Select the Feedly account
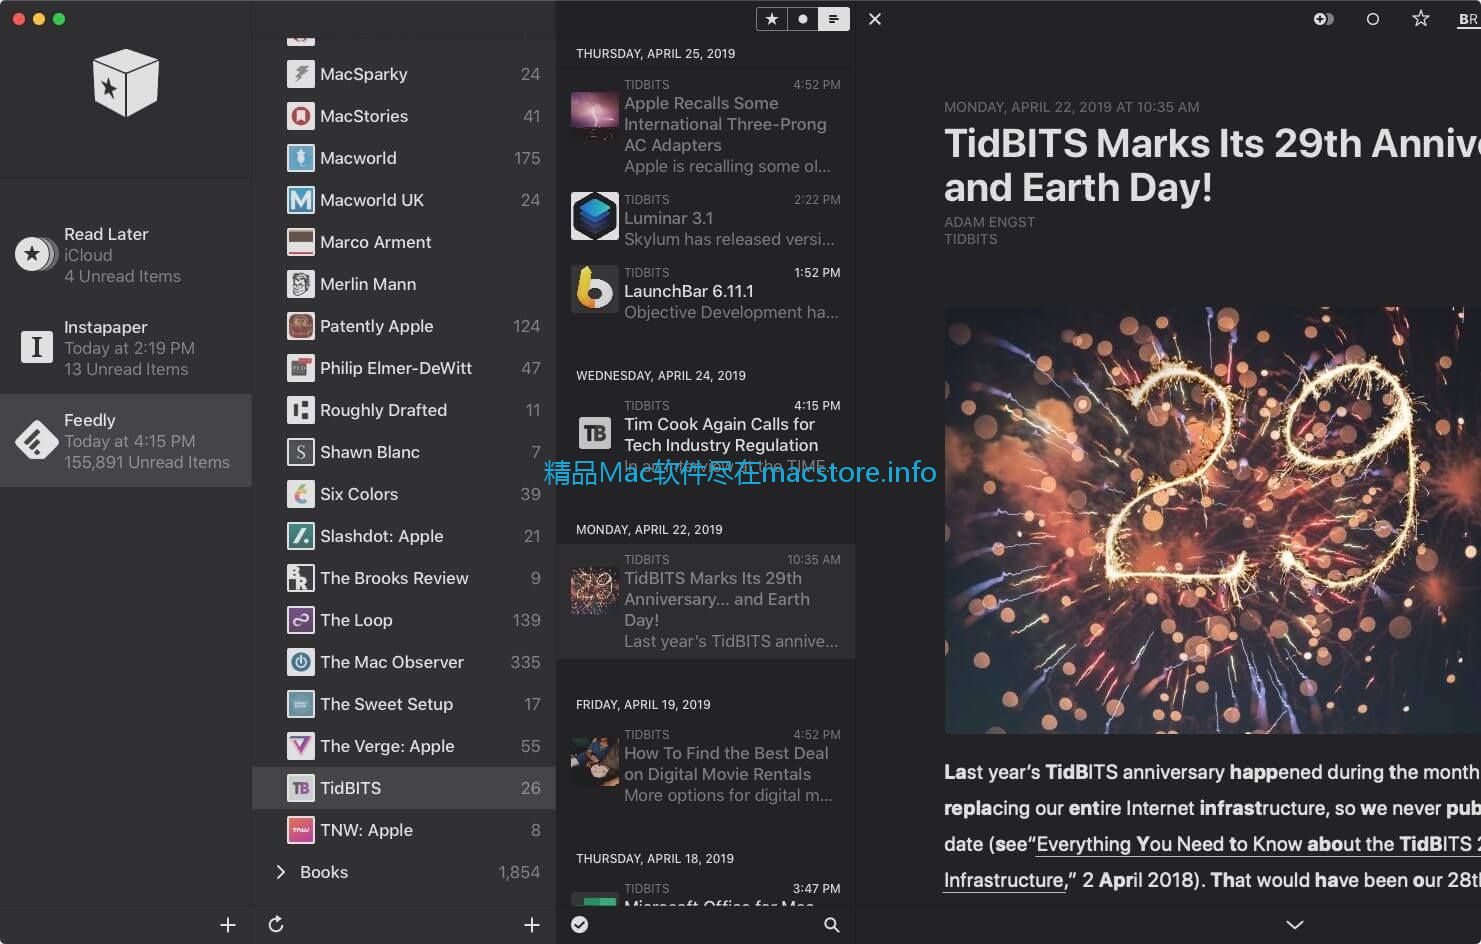This screenshot has height=944, width=1481. click(x=126, y=441)
